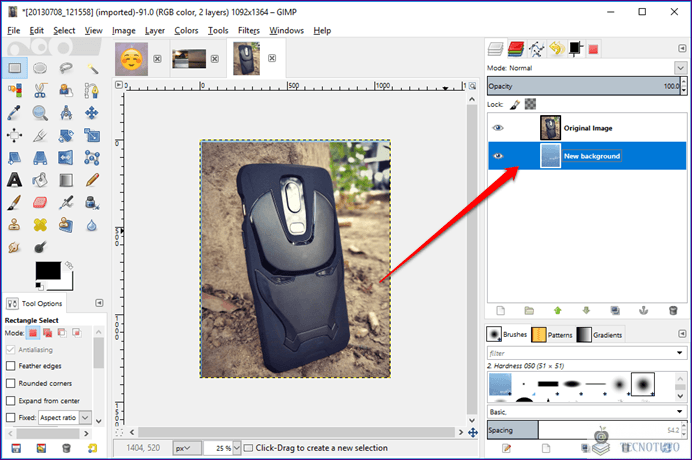Select the Ellipse Select tool
This screenshot has height=460, width=692.
40,68
